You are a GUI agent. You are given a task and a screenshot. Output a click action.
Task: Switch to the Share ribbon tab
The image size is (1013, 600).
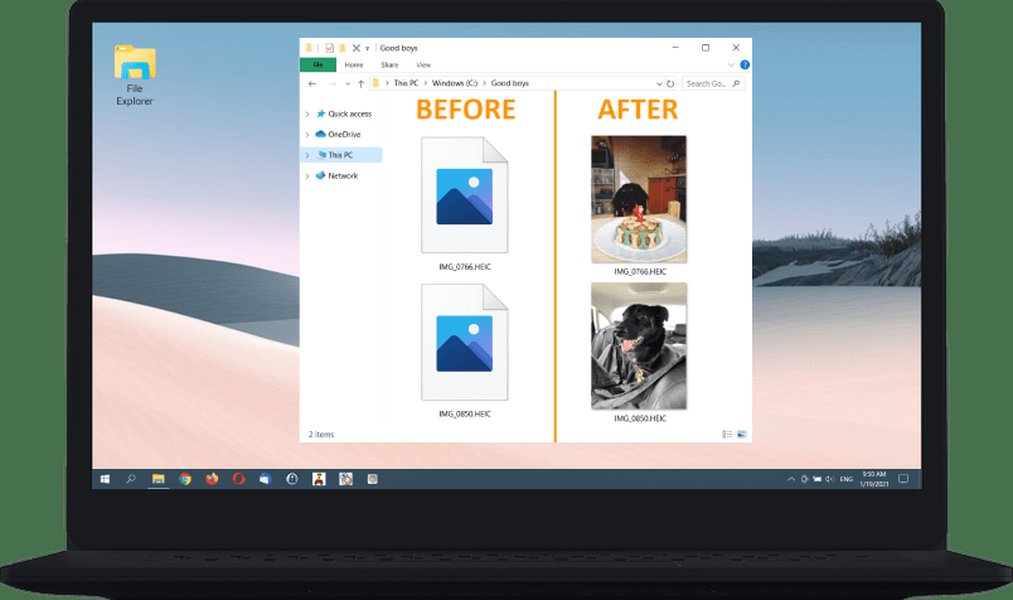pos(390,65)
